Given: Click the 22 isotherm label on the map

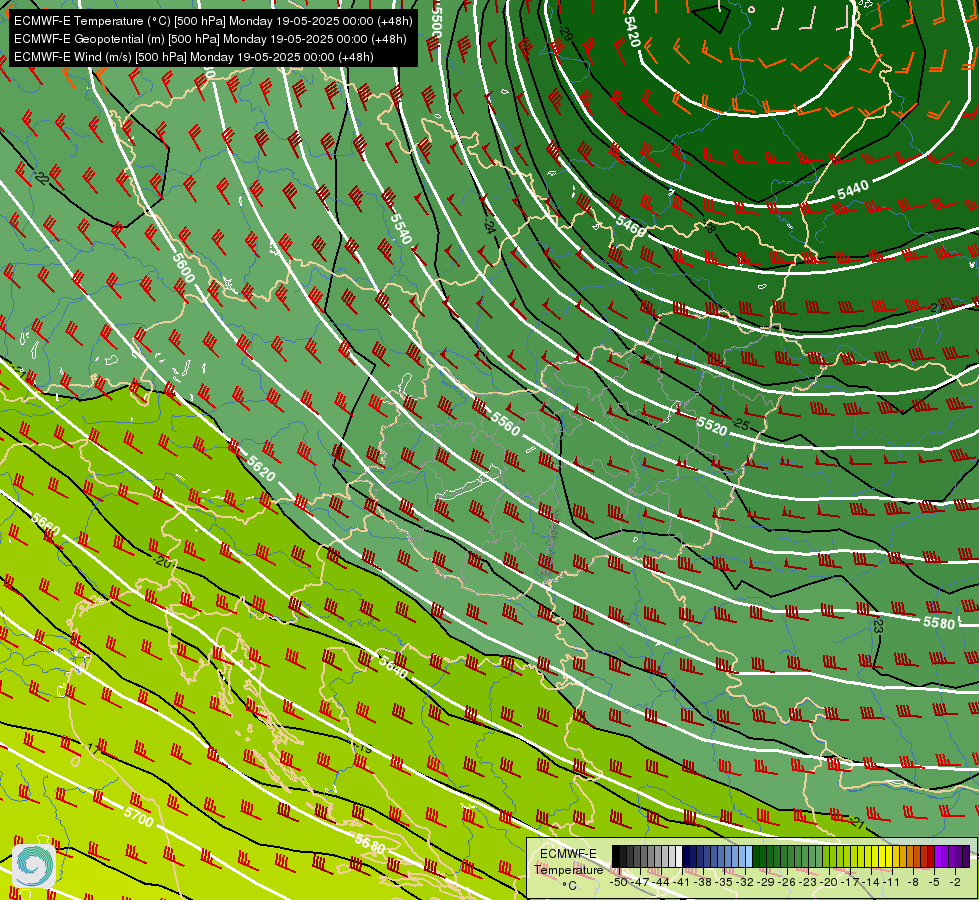Looking at the screenshot, I should click(x=41, y=178).
